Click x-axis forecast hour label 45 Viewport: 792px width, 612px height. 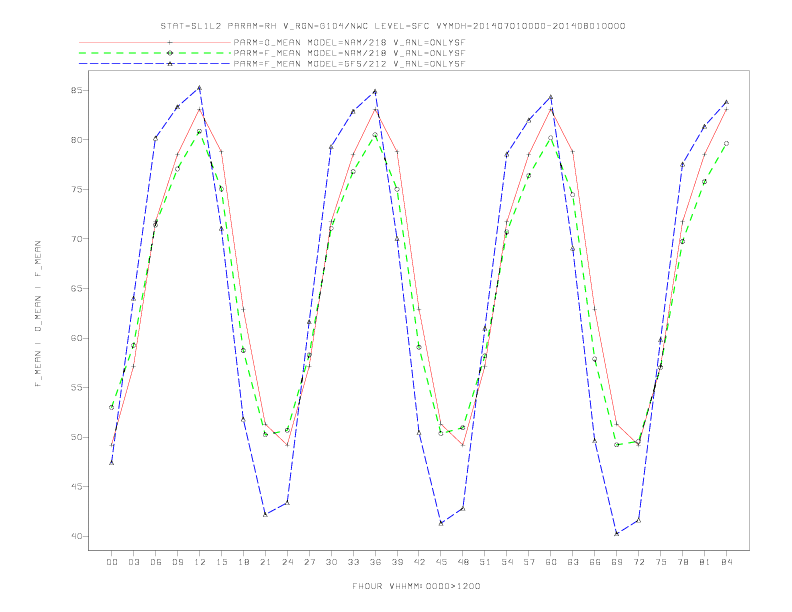[x=441, y=562]
